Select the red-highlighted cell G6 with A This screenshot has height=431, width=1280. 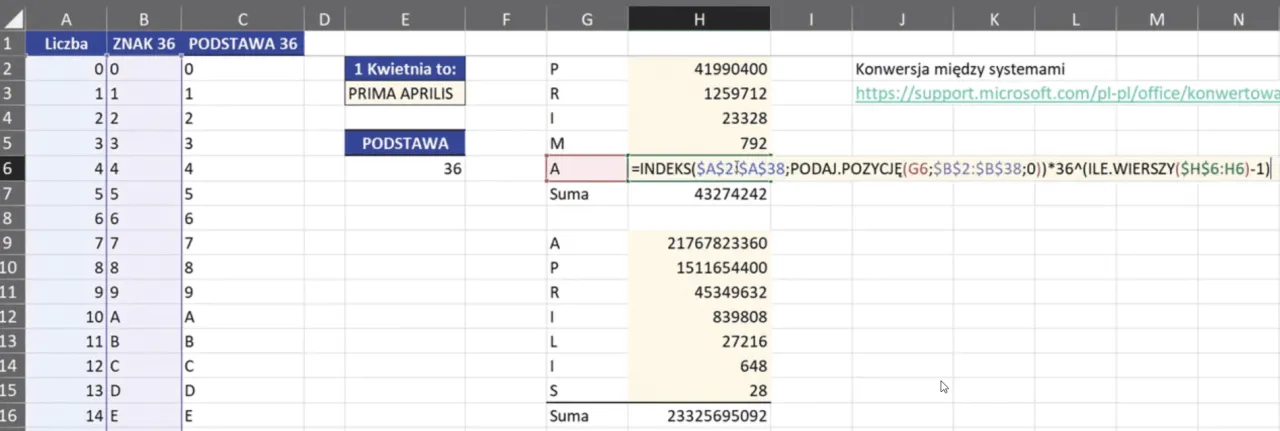[x=587, y=169]
